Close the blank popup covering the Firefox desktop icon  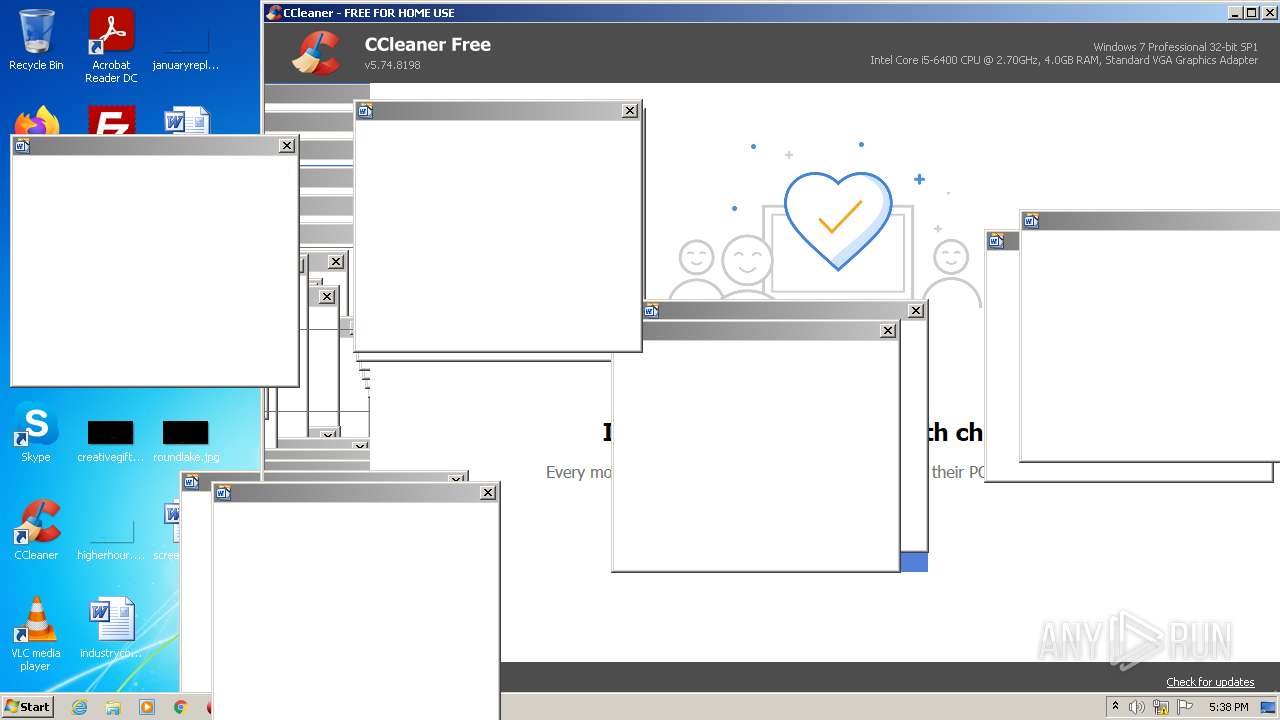(287, 146)
